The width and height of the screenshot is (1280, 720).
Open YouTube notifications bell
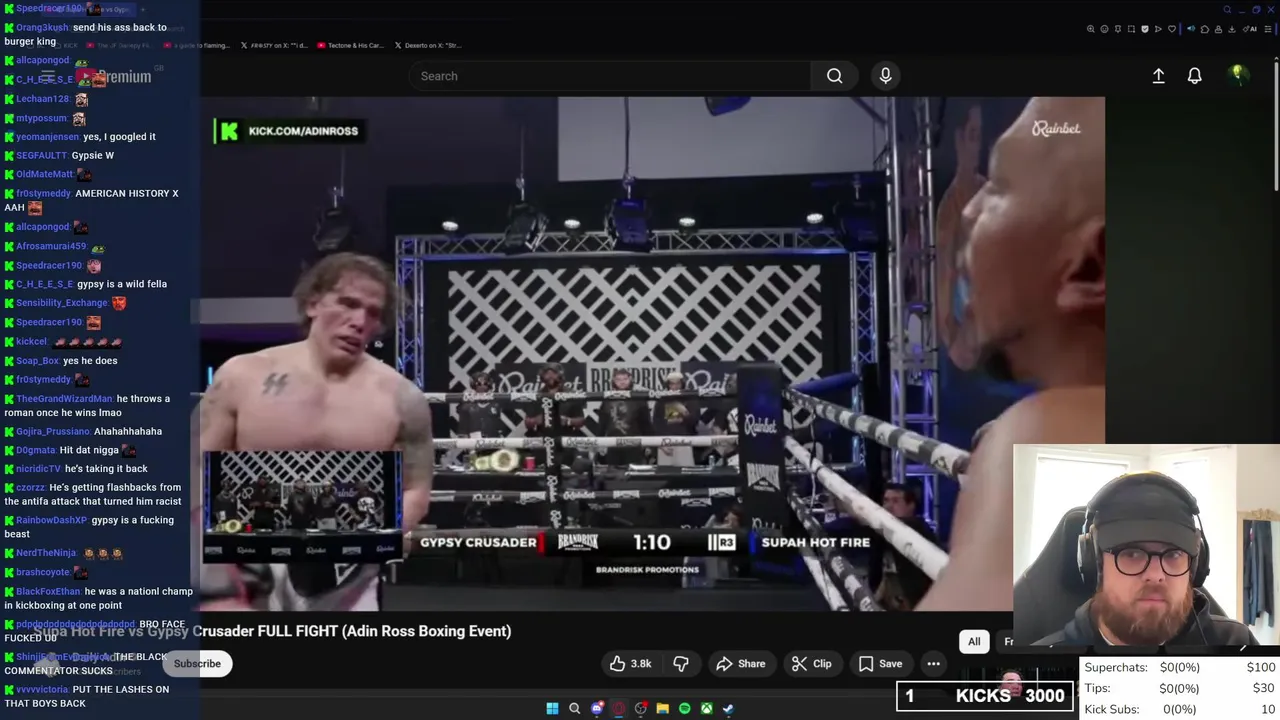[1194, 76]
